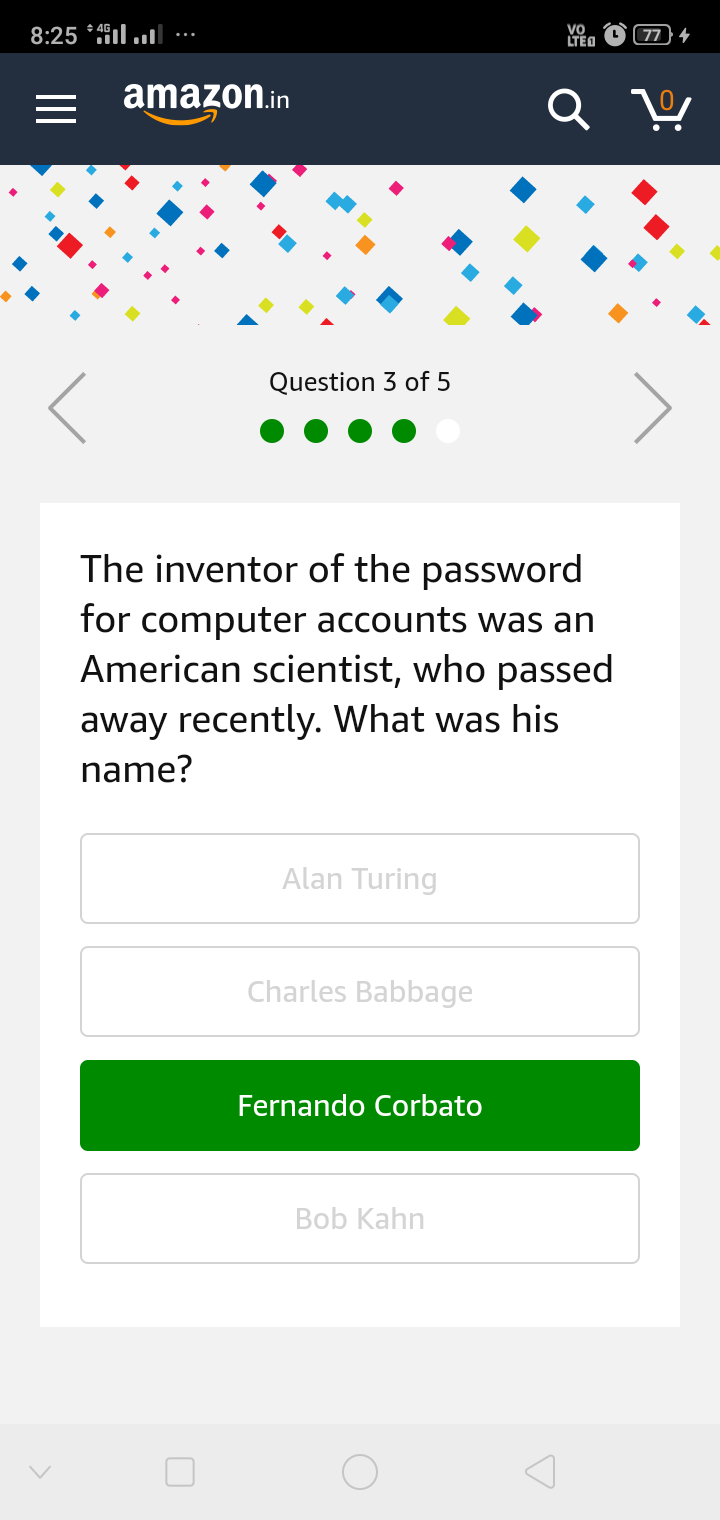Tap the alarm clock status icon
Screen dimensions: 720x1520
tap(614, 35)
